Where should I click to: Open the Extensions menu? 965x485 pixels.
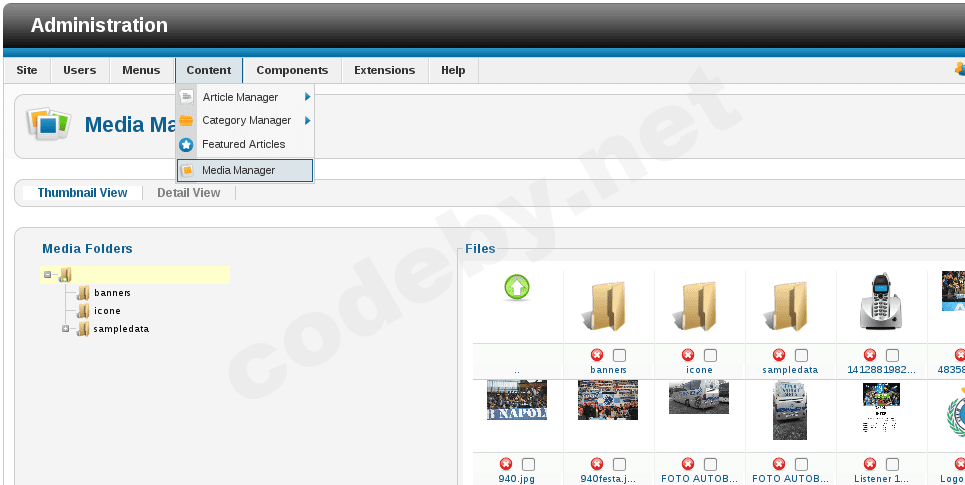385,70
